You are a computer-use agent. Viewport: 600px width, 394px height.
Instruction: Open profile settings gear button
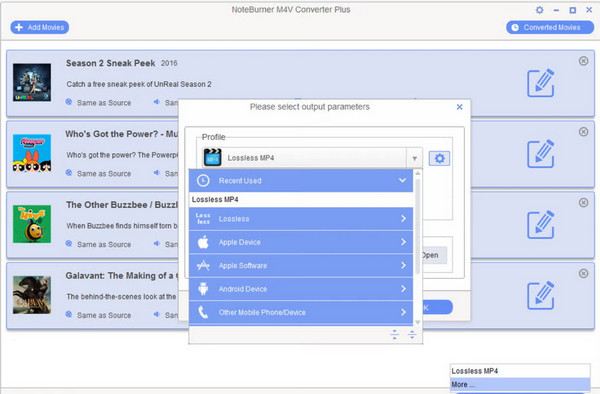(439, 158)
